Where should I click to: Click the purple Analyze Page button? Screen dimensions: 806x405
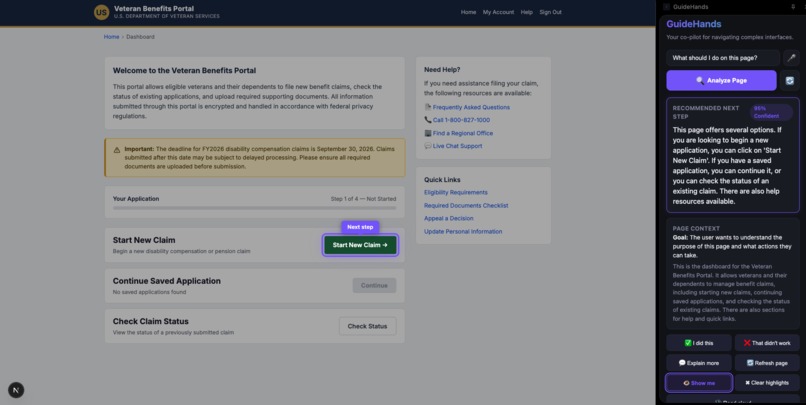click(x=721, y=80)
